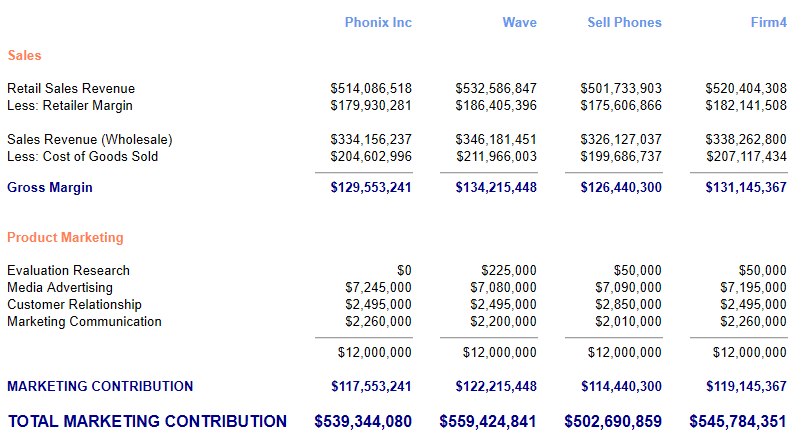Click the Product Marketing section heading
The image size is (797, 446).
tap(65, 237)
